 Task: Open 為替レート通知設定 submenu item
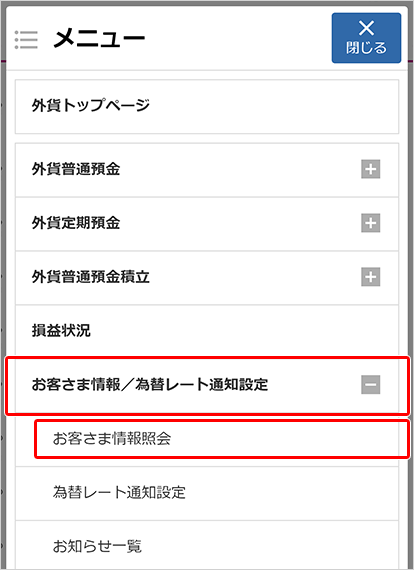point(207,493)
